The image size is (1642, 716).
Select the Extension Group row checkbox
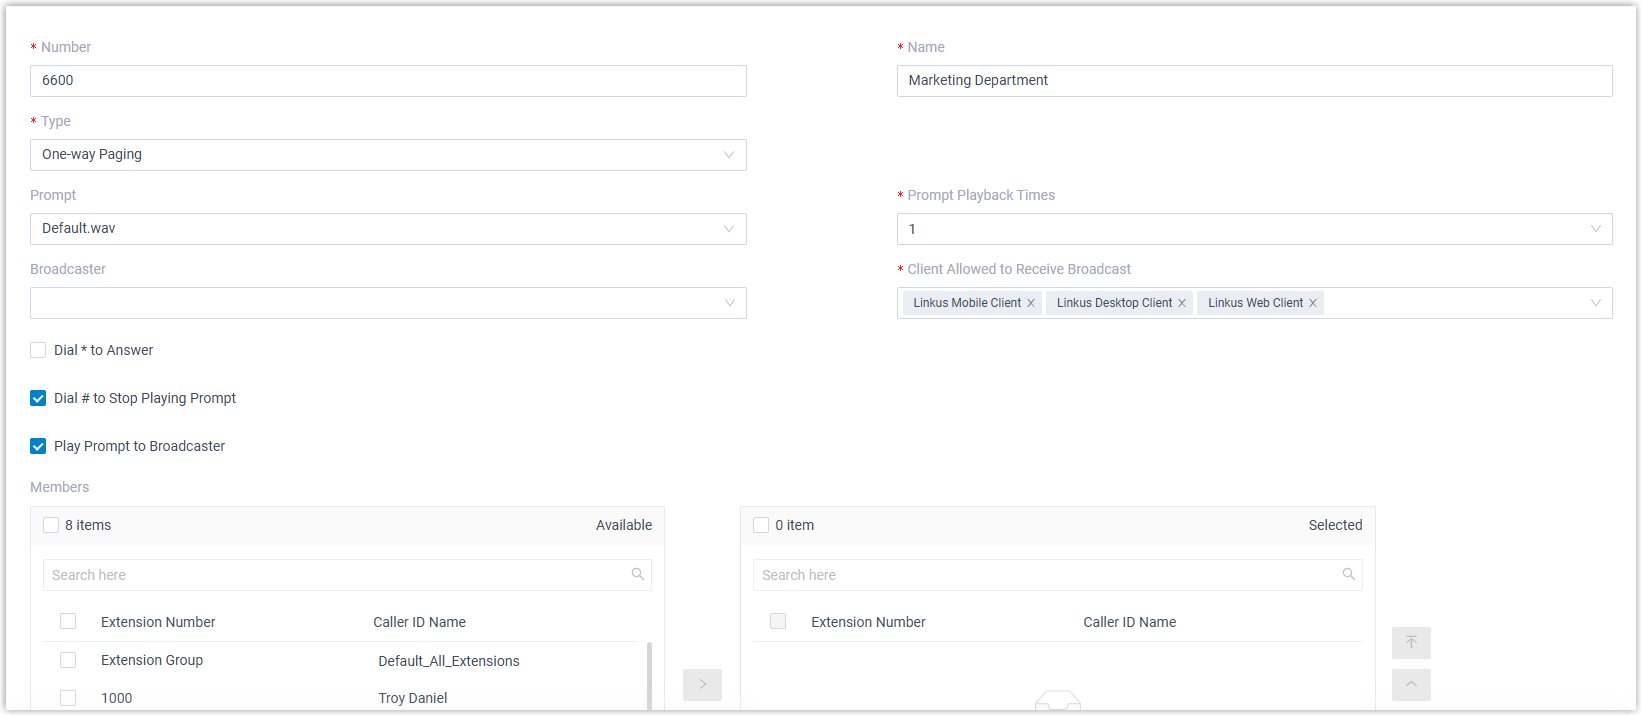68,660
